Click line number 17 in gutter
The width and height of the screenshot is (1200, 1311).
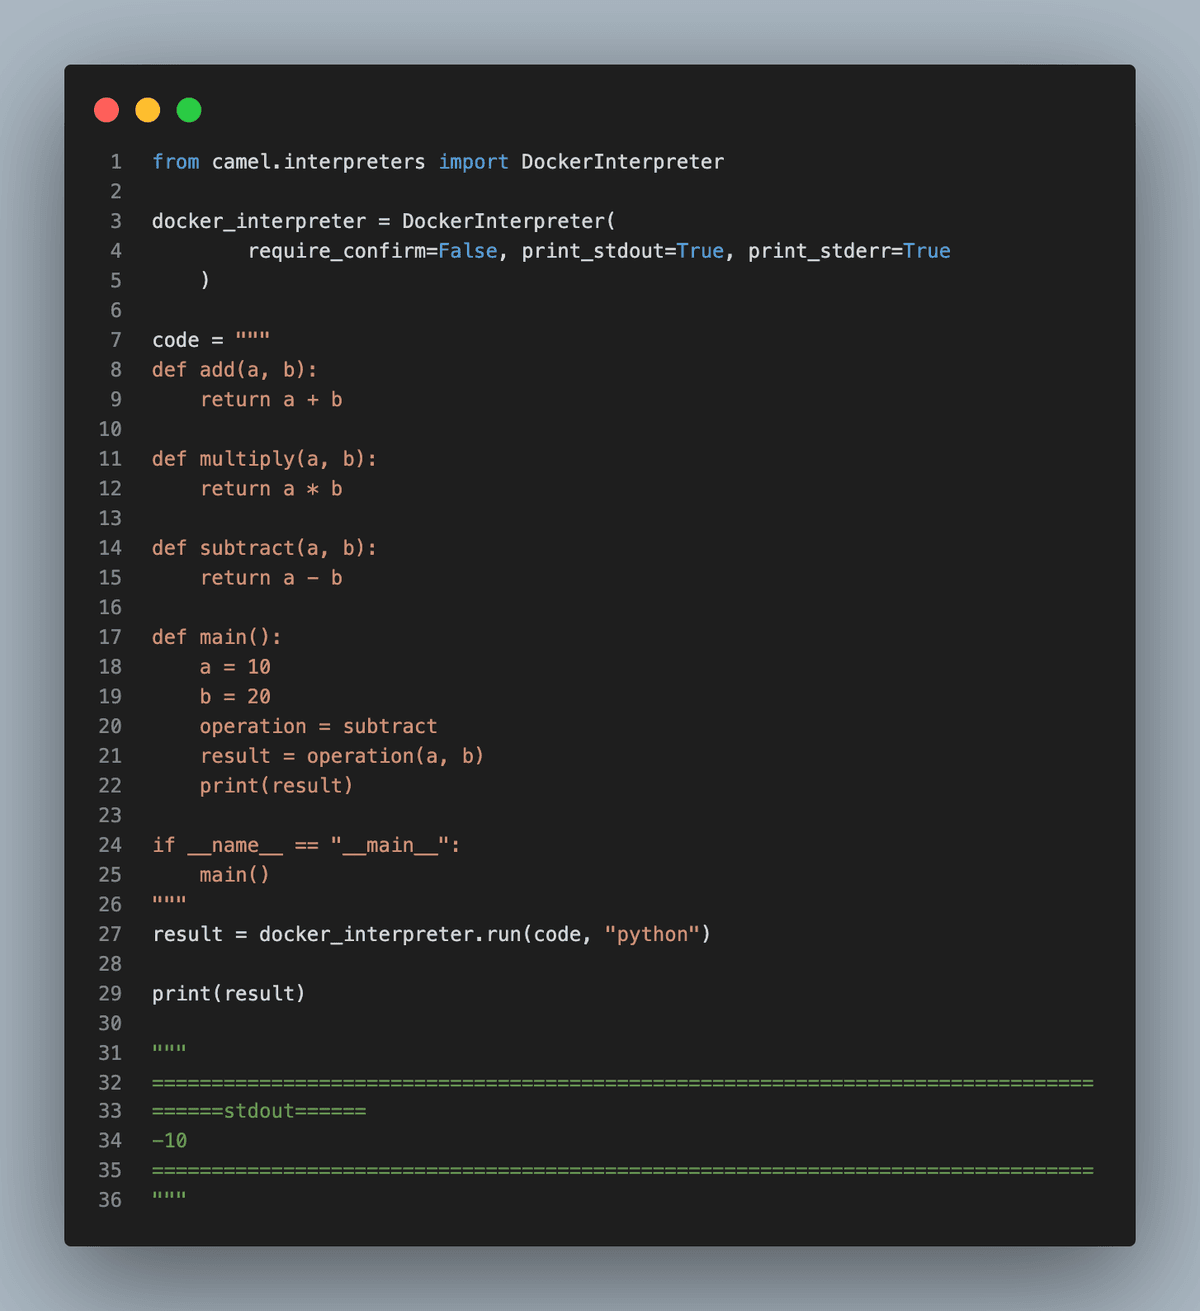pos(110,637)
